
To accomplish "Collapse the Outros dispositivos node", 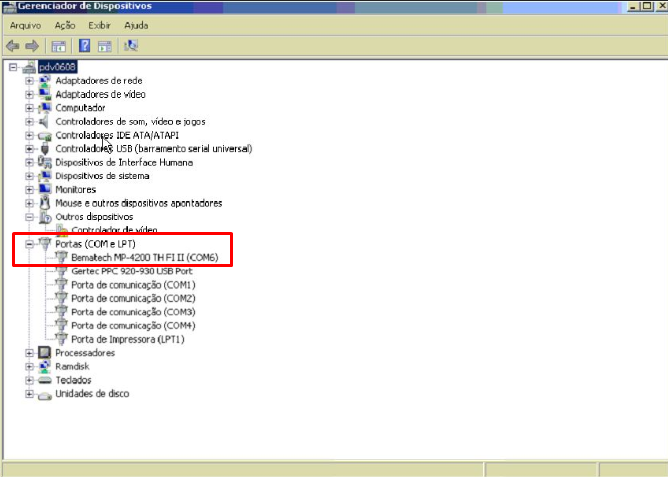I will pyautogui.click(x=29, y=217).
